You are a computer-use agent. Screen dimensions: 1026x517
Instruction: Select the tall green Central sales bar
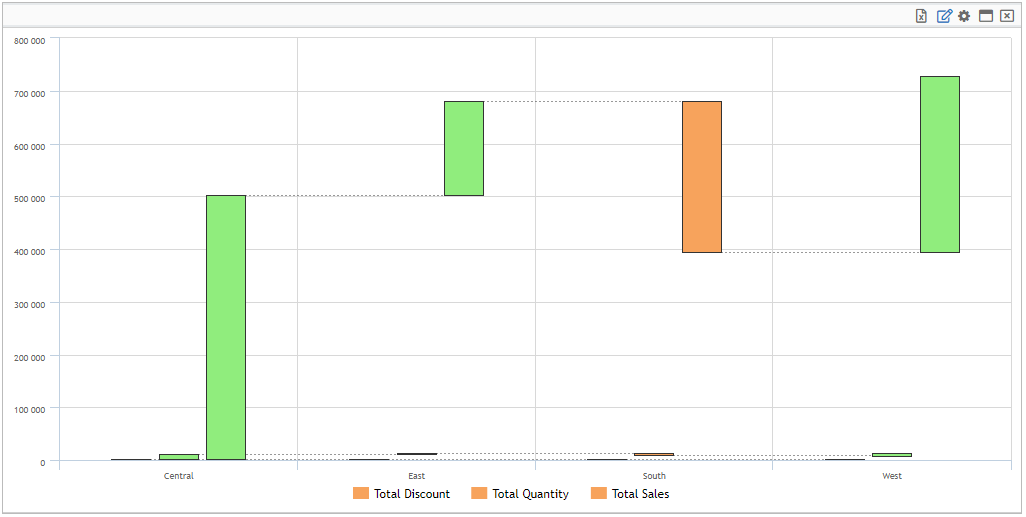tap(226, 328)
